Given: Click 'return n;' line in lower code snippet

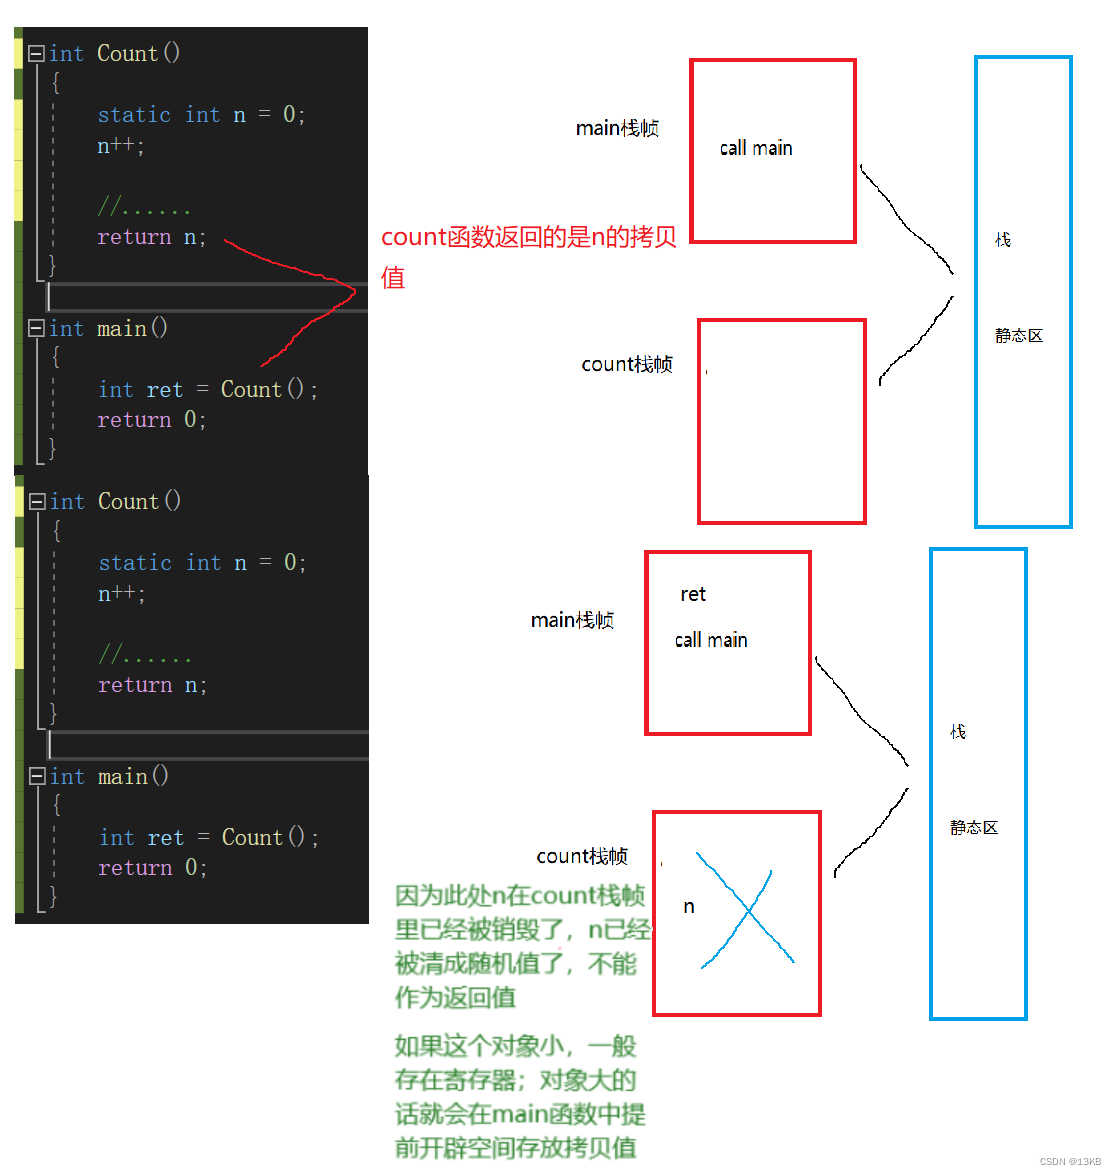Looking at the screenshot, I should pyautogui.click(x=152, y=685).
